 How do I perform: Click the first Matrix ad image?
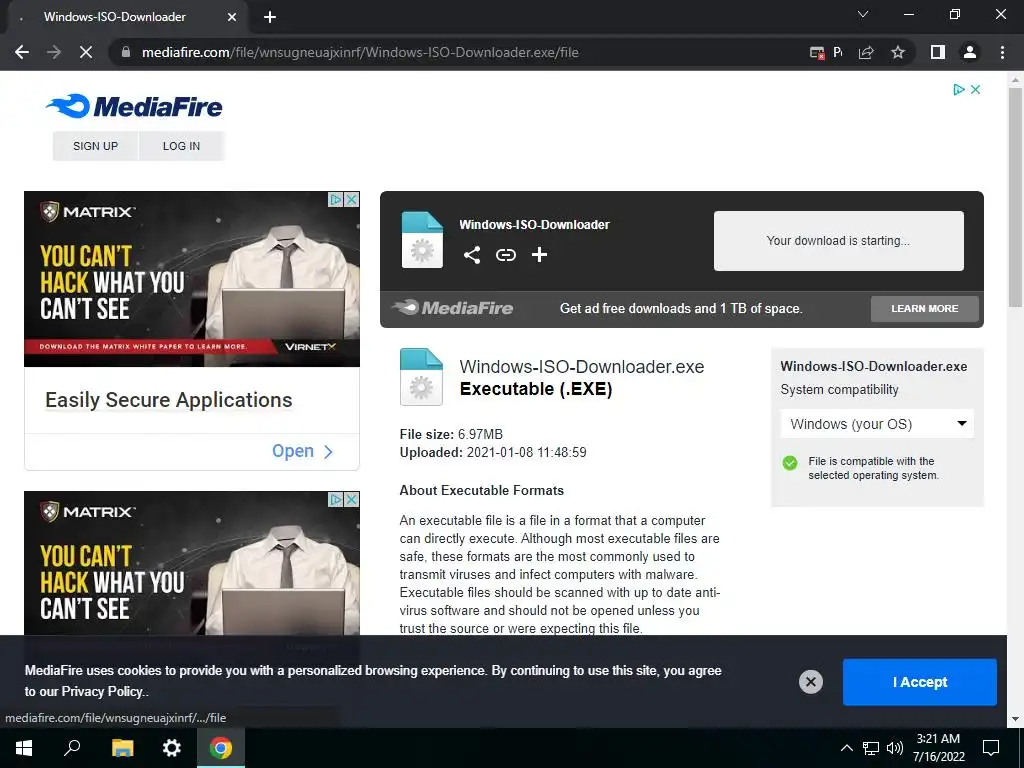[x=191, y=279]
